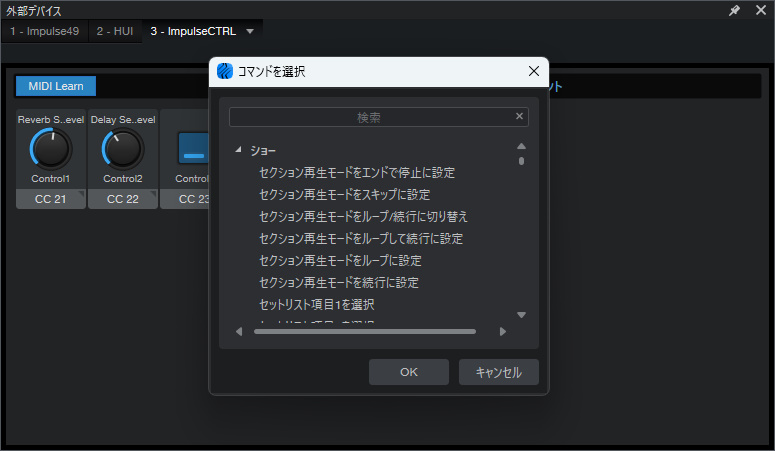
Task: Collapse the ショー category
Action: pyautogui.click(x=238, y=151)
